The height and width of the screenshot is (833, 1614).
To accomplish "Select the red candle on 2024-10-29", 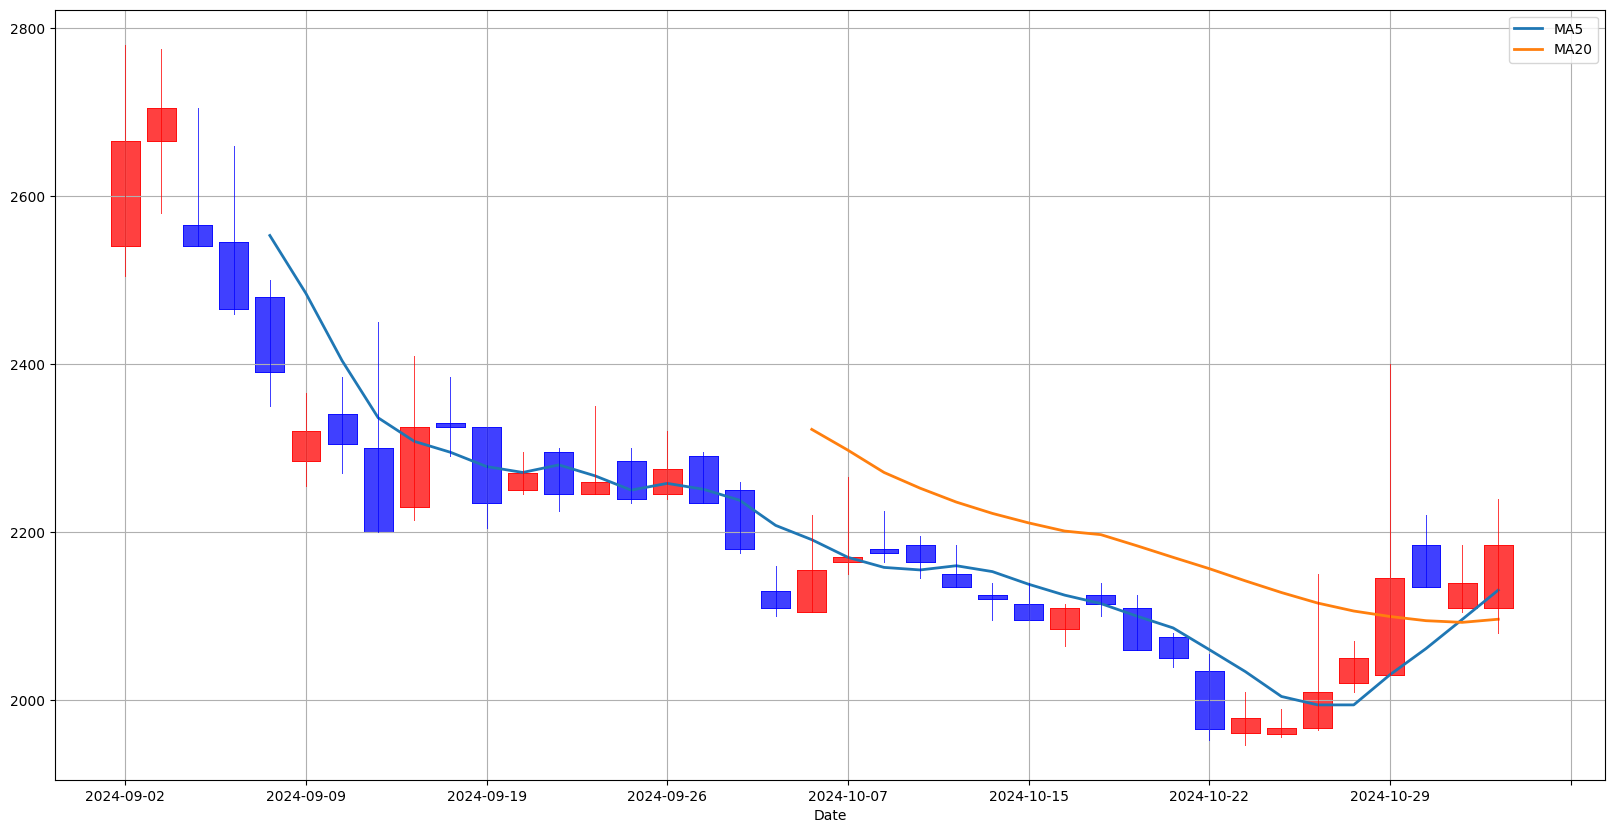I will 1390,627.
